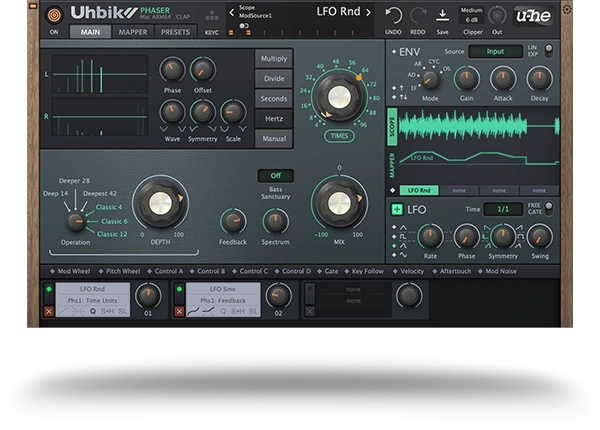Click the green plus icon beside LFO
Screen dimensions: 600x430
click(396, 209)
